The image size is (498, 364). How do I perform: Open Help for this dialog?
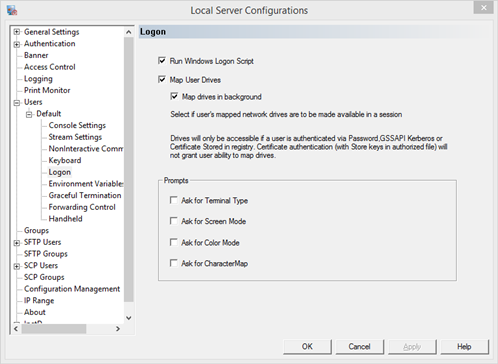point(464,347)
